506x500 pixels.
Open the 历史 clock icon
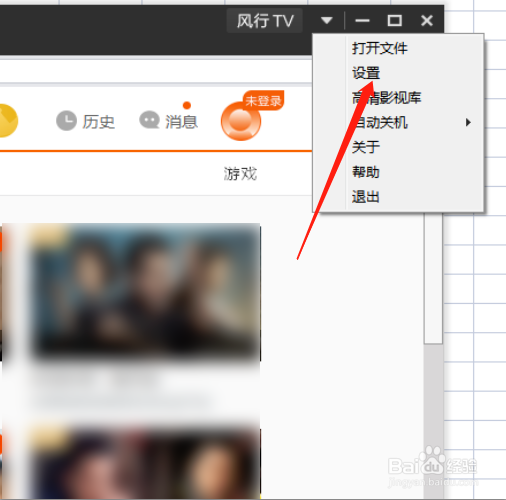(66, 121)
